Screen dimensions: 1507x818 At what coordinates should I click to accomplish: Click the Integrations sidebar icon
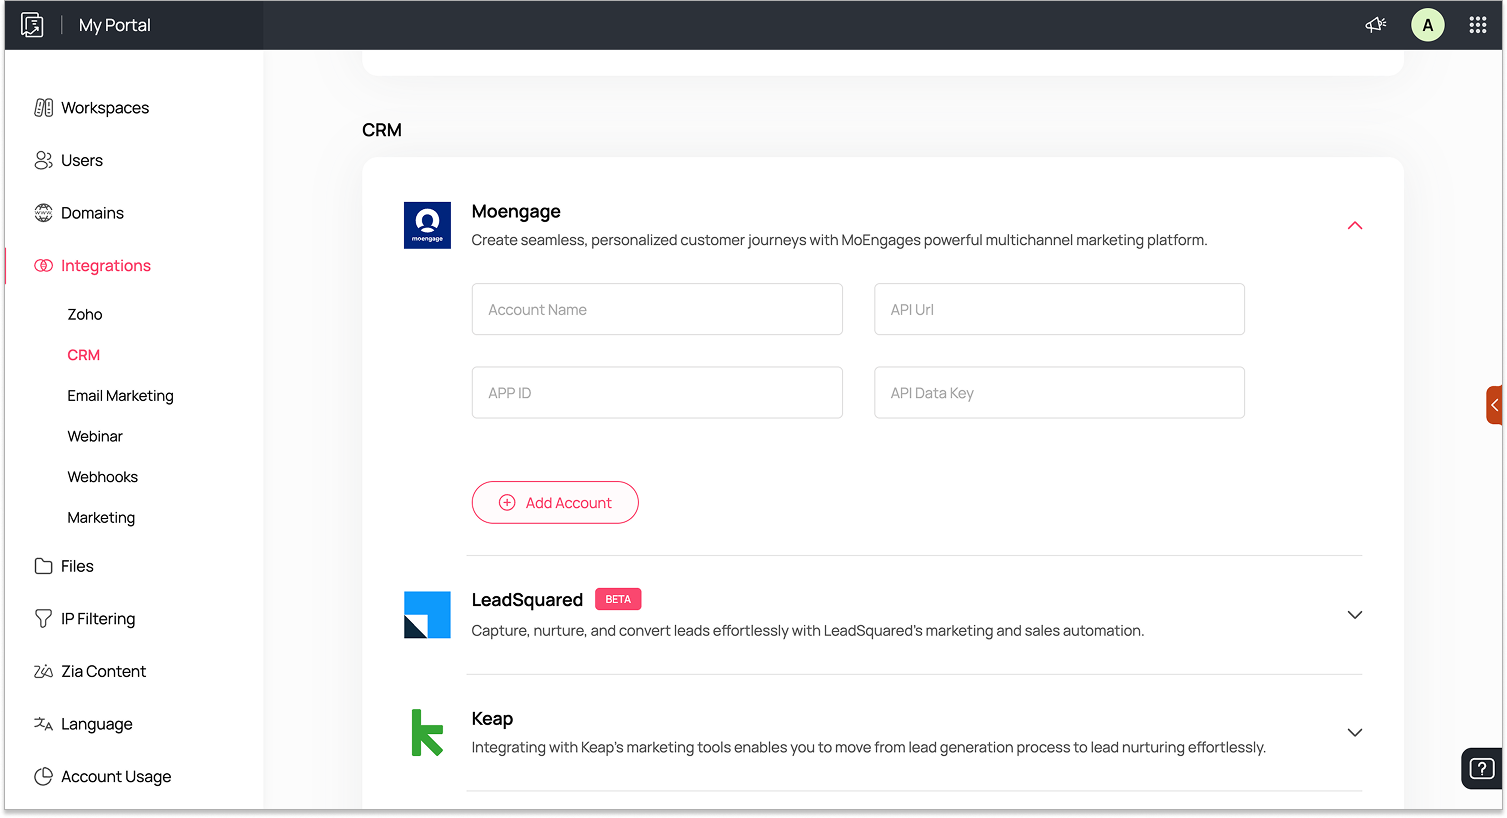[x=44, y=266]
